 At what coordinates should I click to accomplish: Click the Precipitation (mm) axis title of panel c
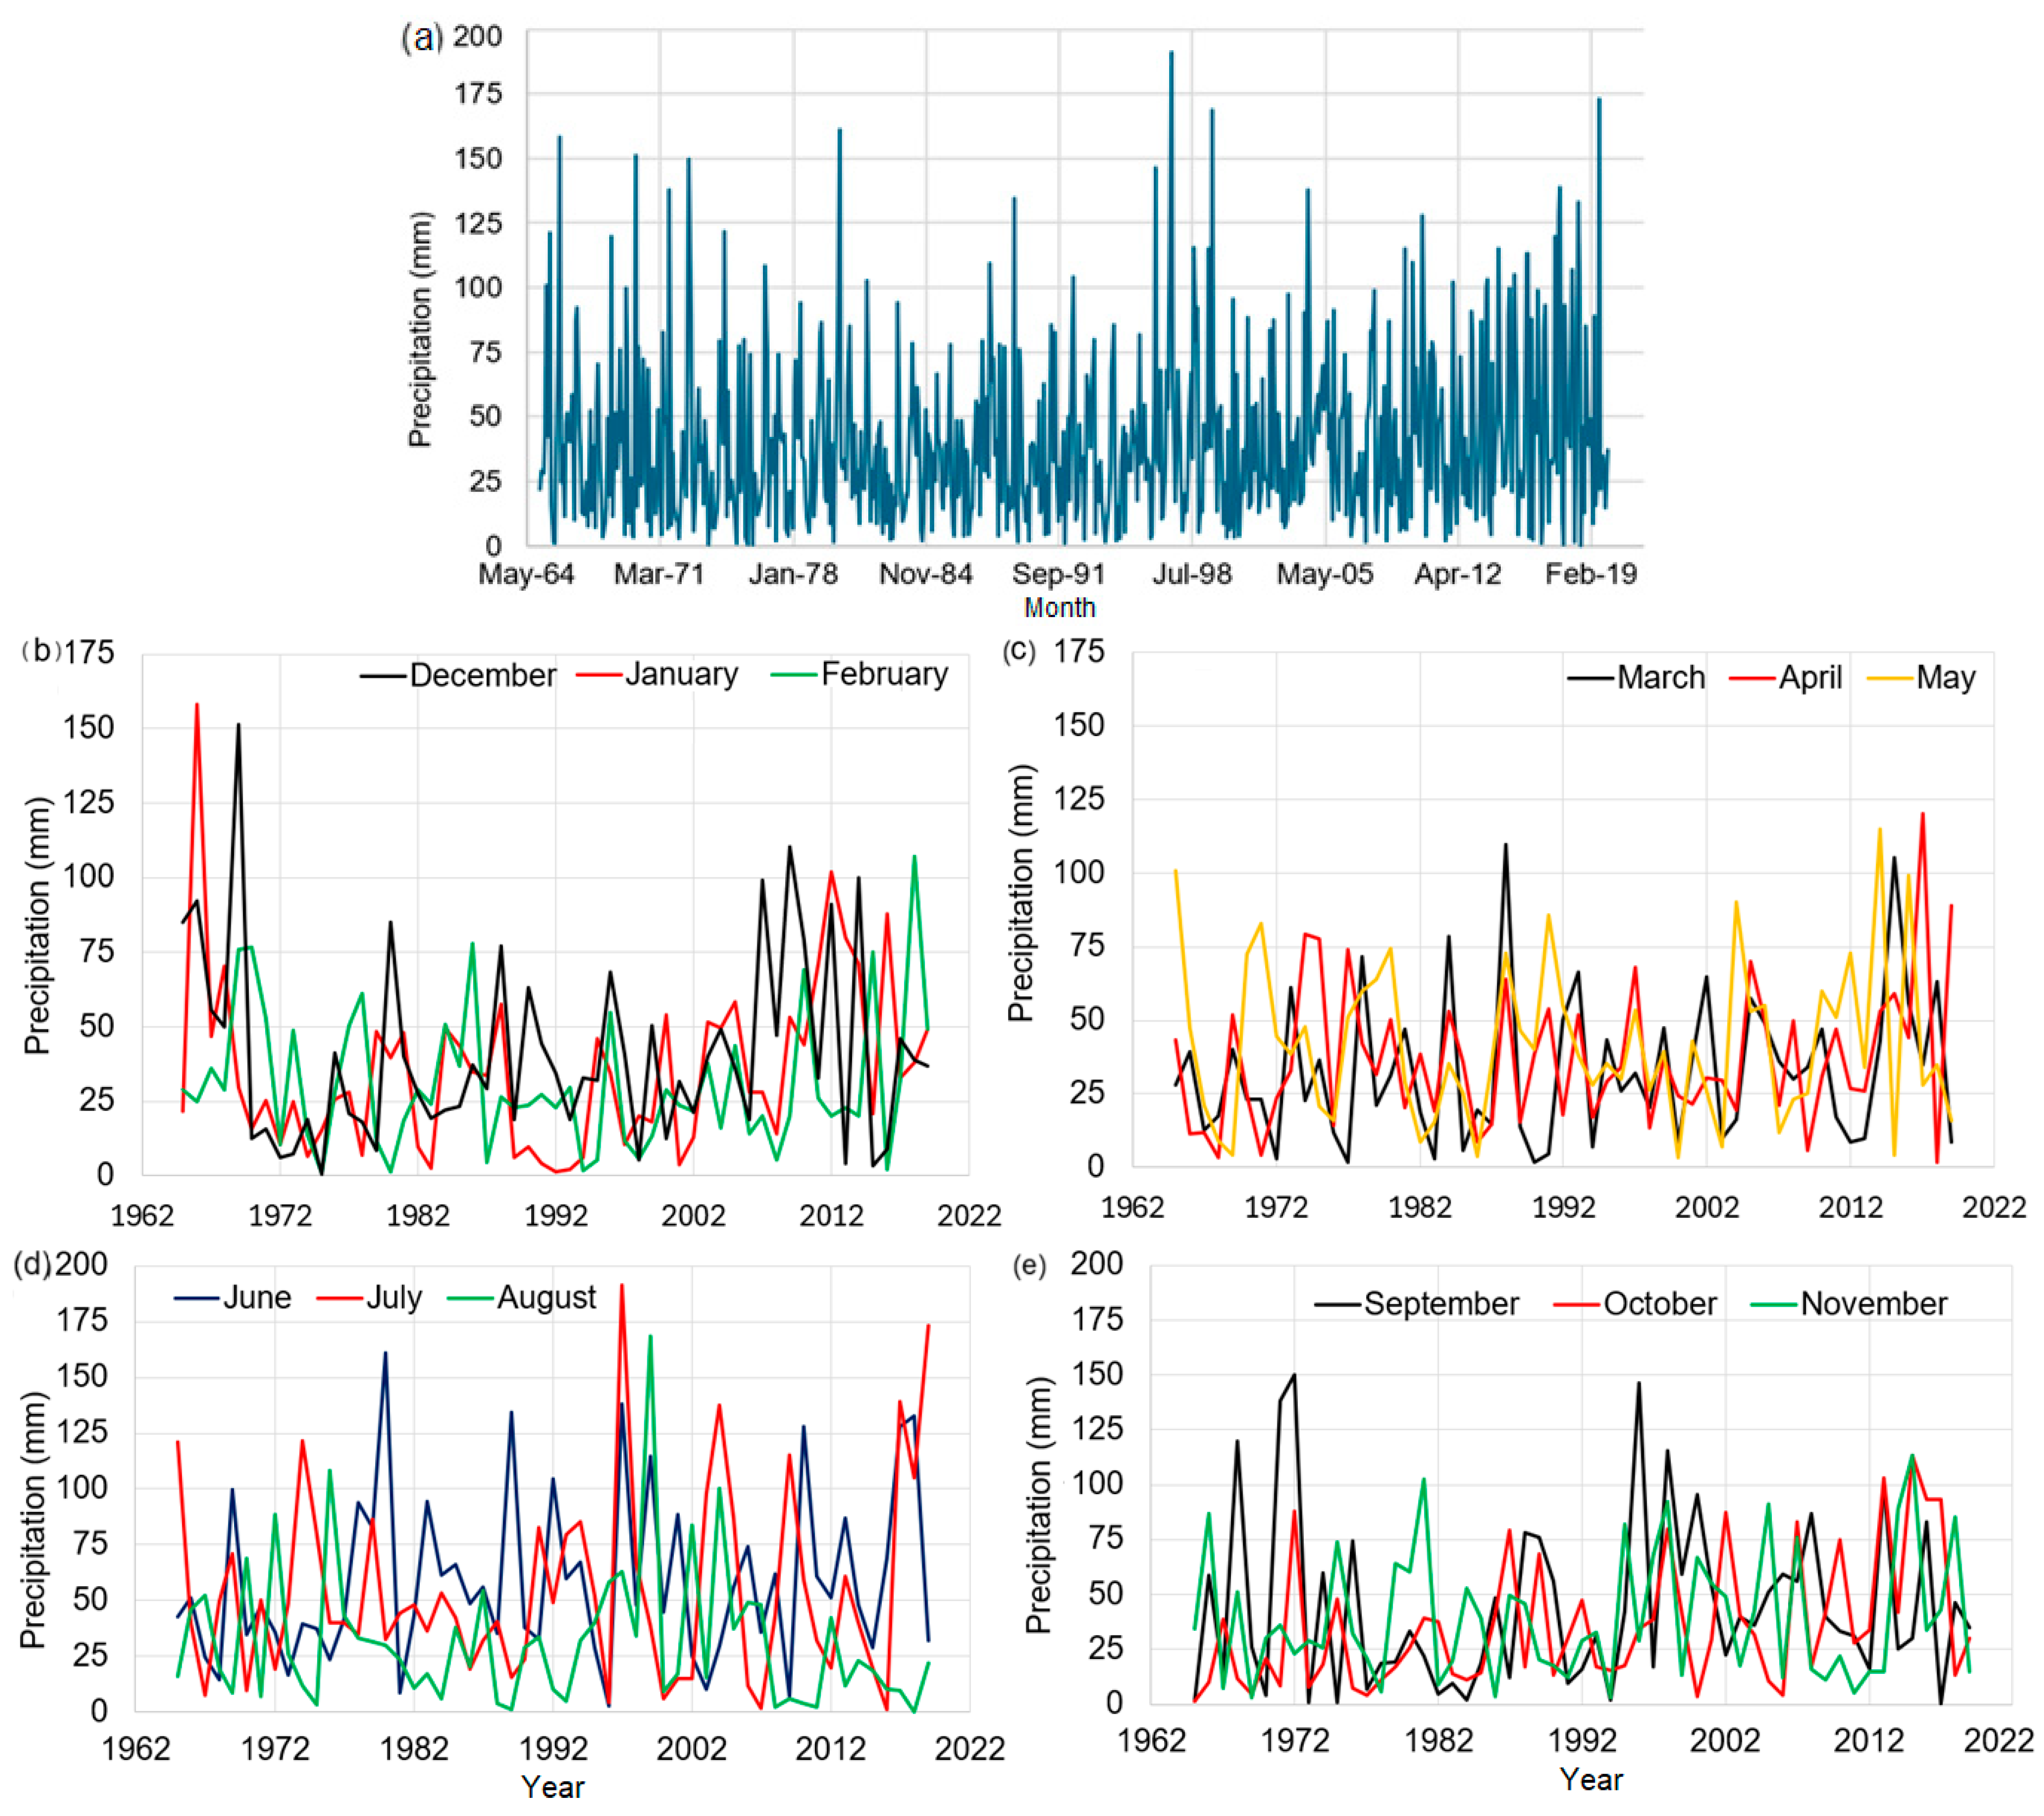tap(1021, 893)
